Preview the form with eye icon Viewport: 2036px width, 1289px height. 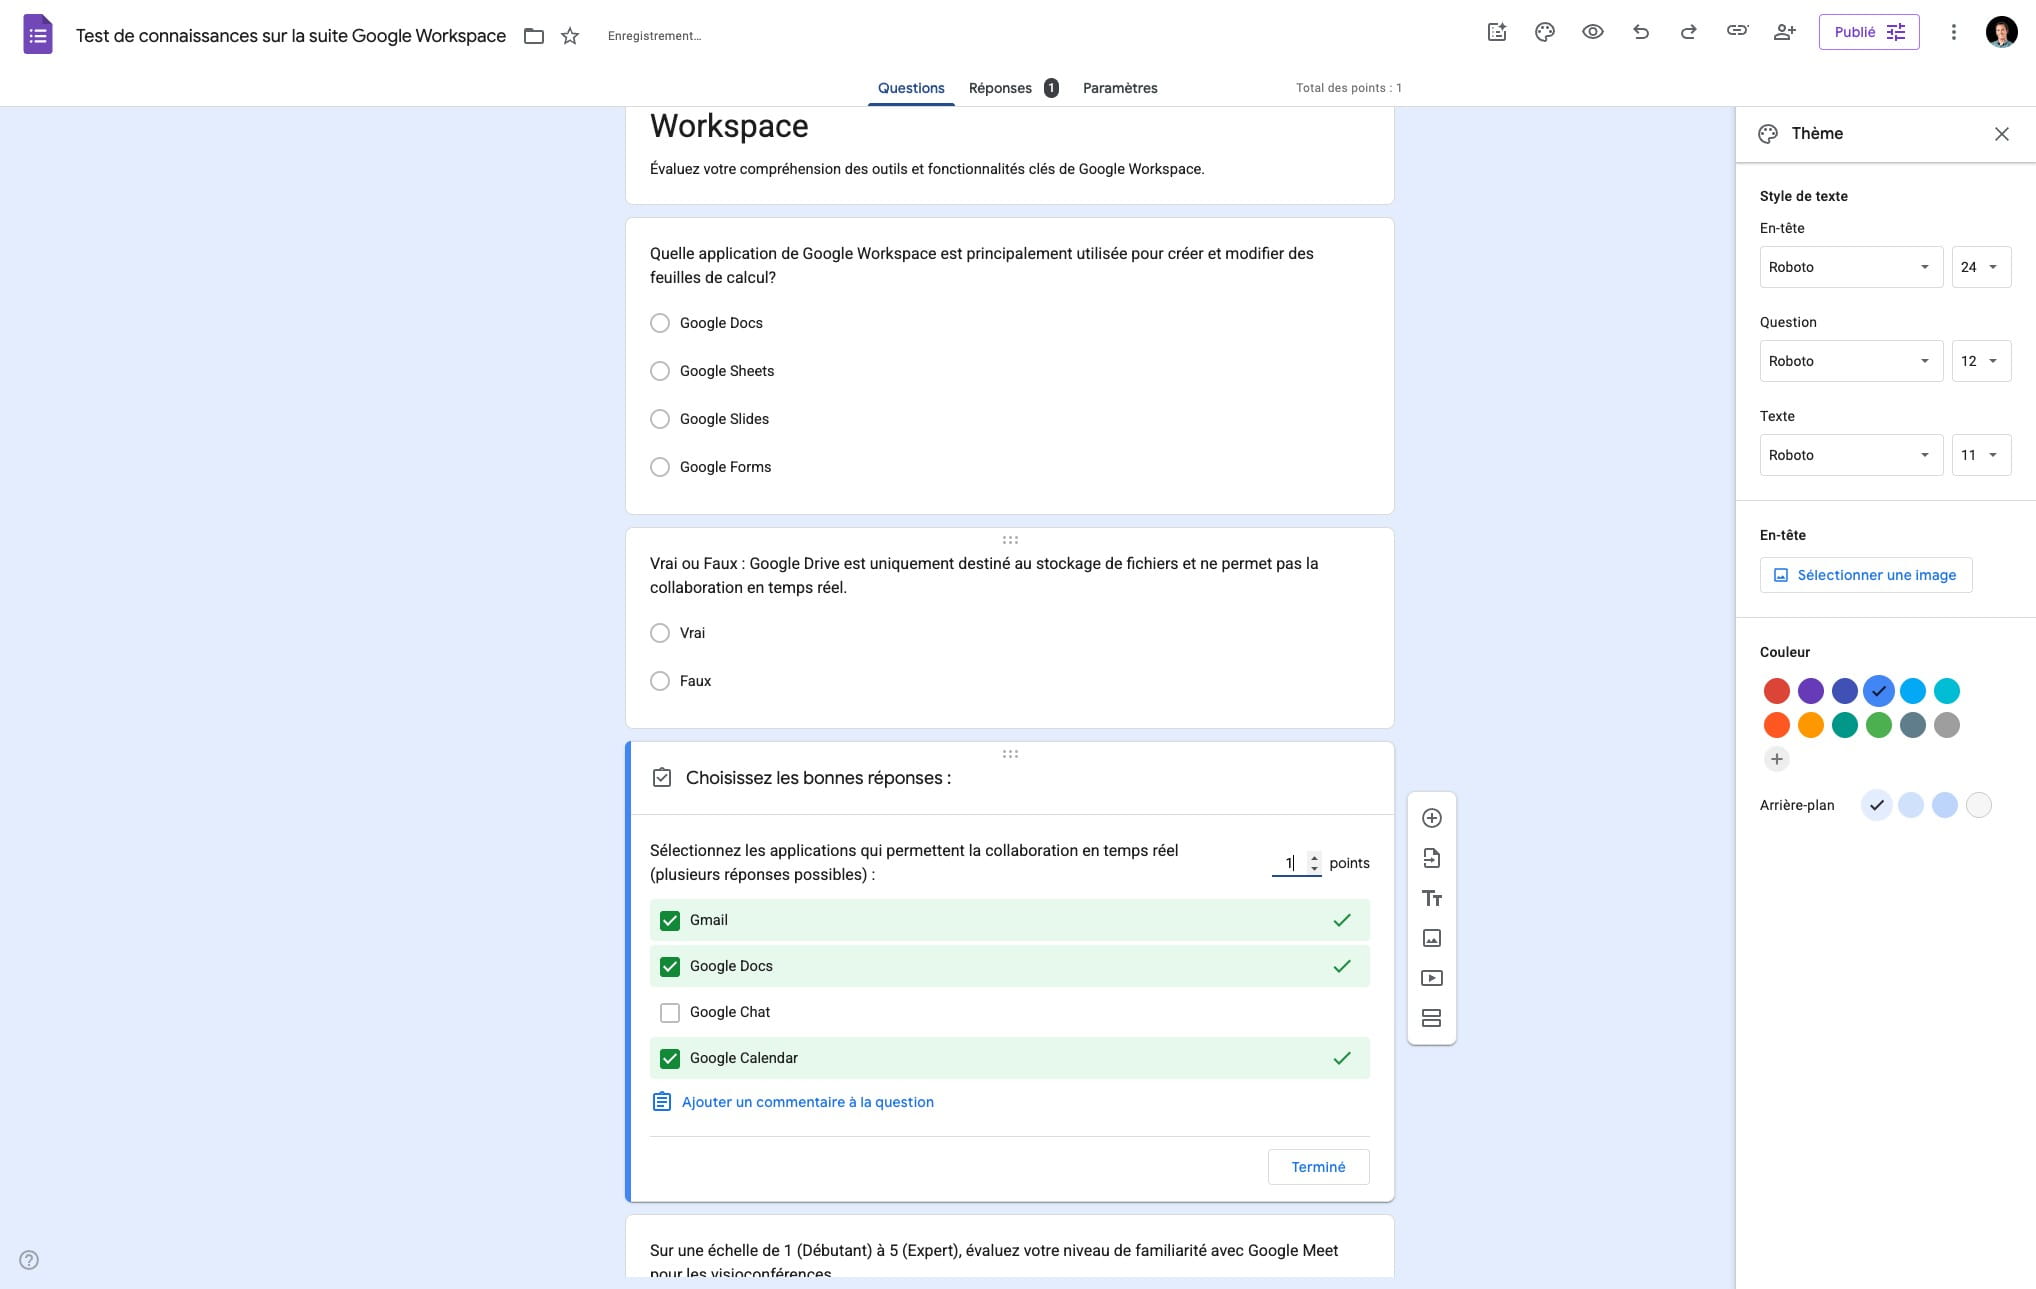[1593, 32]
